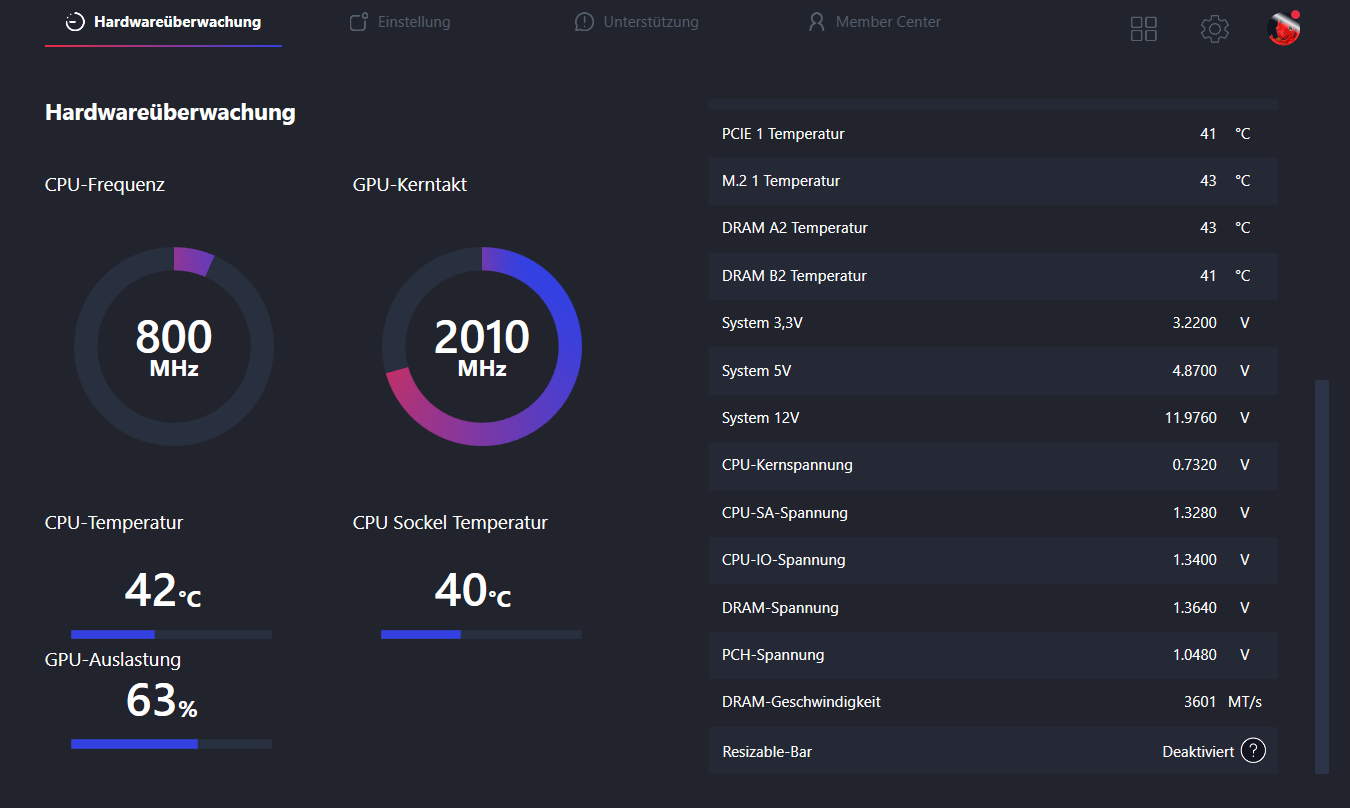The height and width of the screenshot is (808, 1350).
Task: Select the CPU-Kernspannung row
Action: point(993,465)
